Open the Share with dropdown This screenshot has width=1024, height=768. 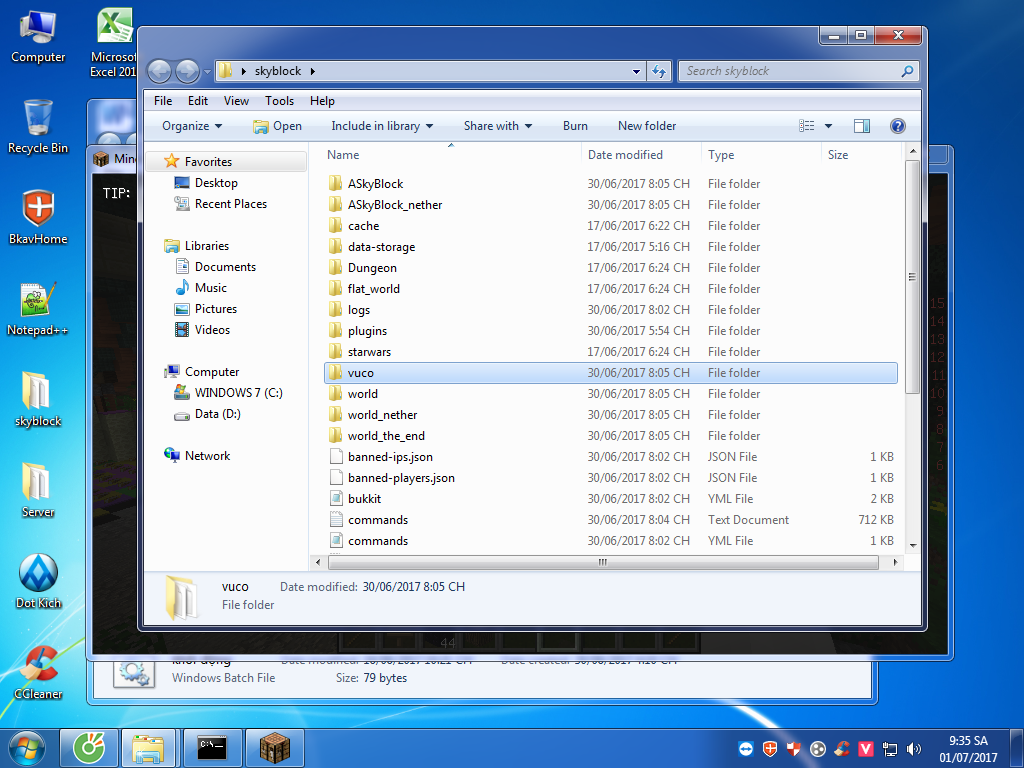498,126
